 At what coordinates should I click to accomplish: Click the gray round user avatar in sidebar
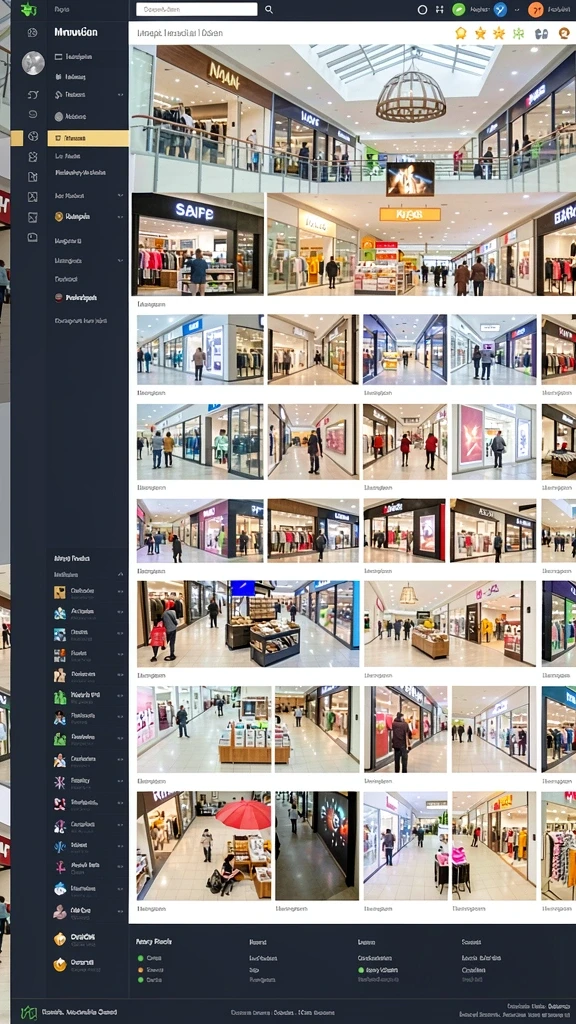(x=33, y=63)
